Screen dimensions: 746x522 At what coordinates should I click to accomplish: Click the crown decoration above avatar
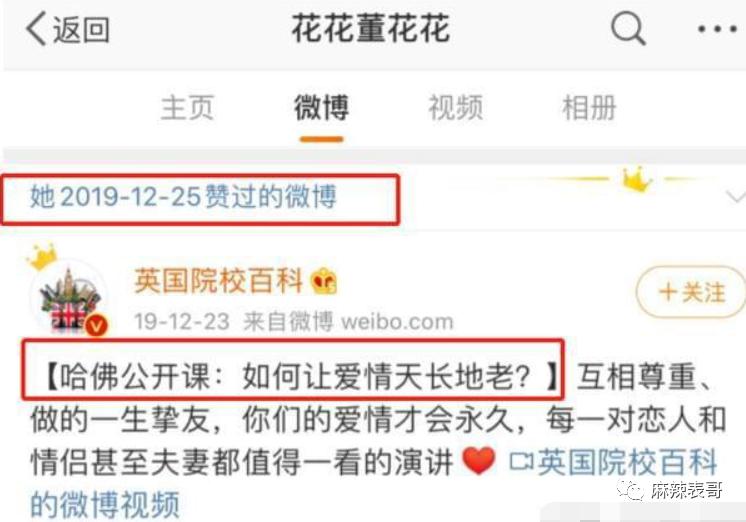click(42, 257)
